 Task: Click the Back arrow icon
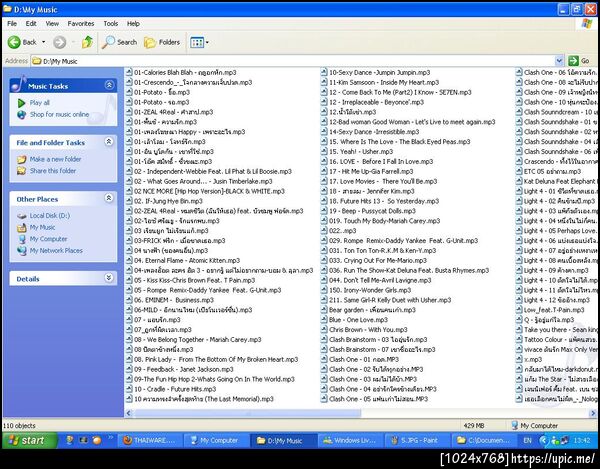[x=14, y=42]
